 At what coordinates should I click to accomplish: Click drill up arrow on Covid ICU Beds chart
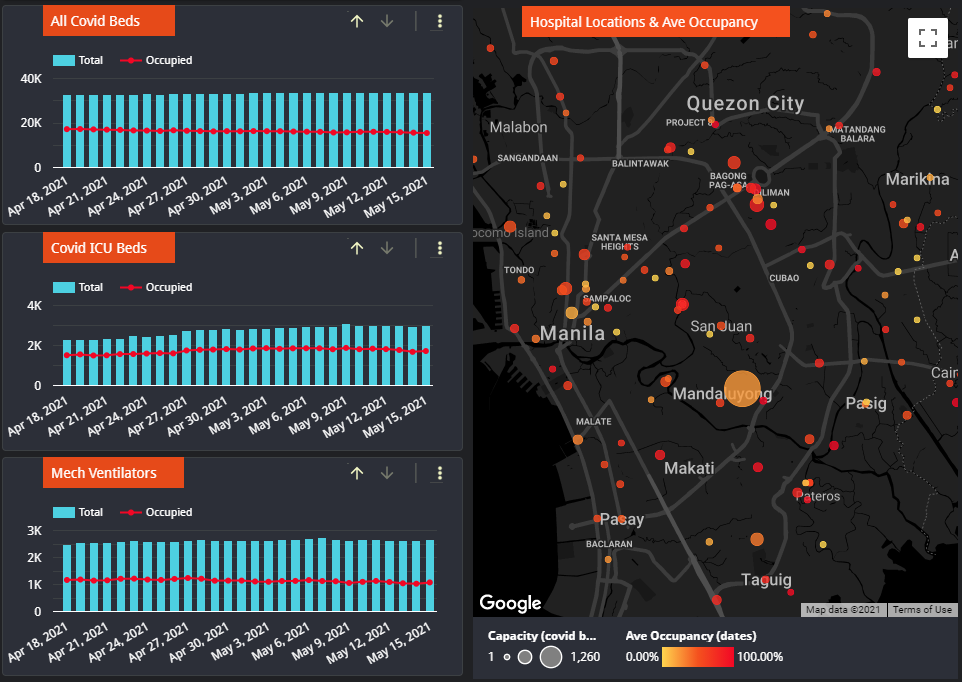pyautogui.click(x=357, y=248)
